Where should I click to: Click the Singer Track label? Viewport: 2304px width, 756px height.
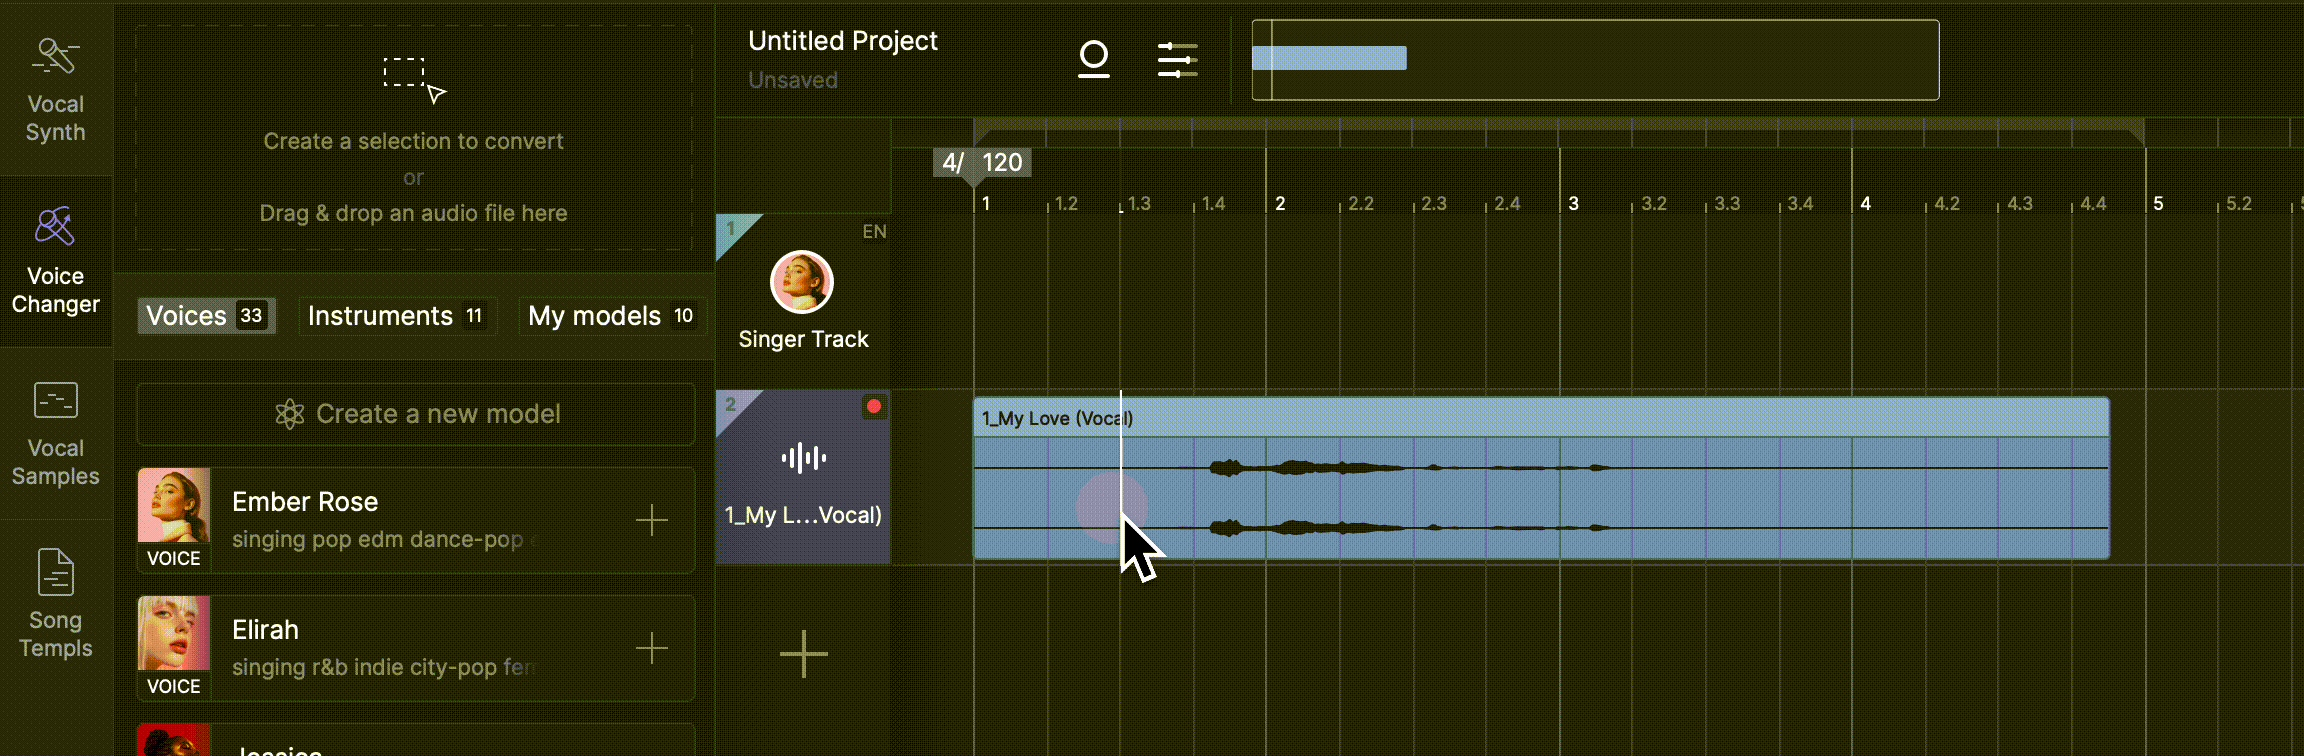(803, 339)
